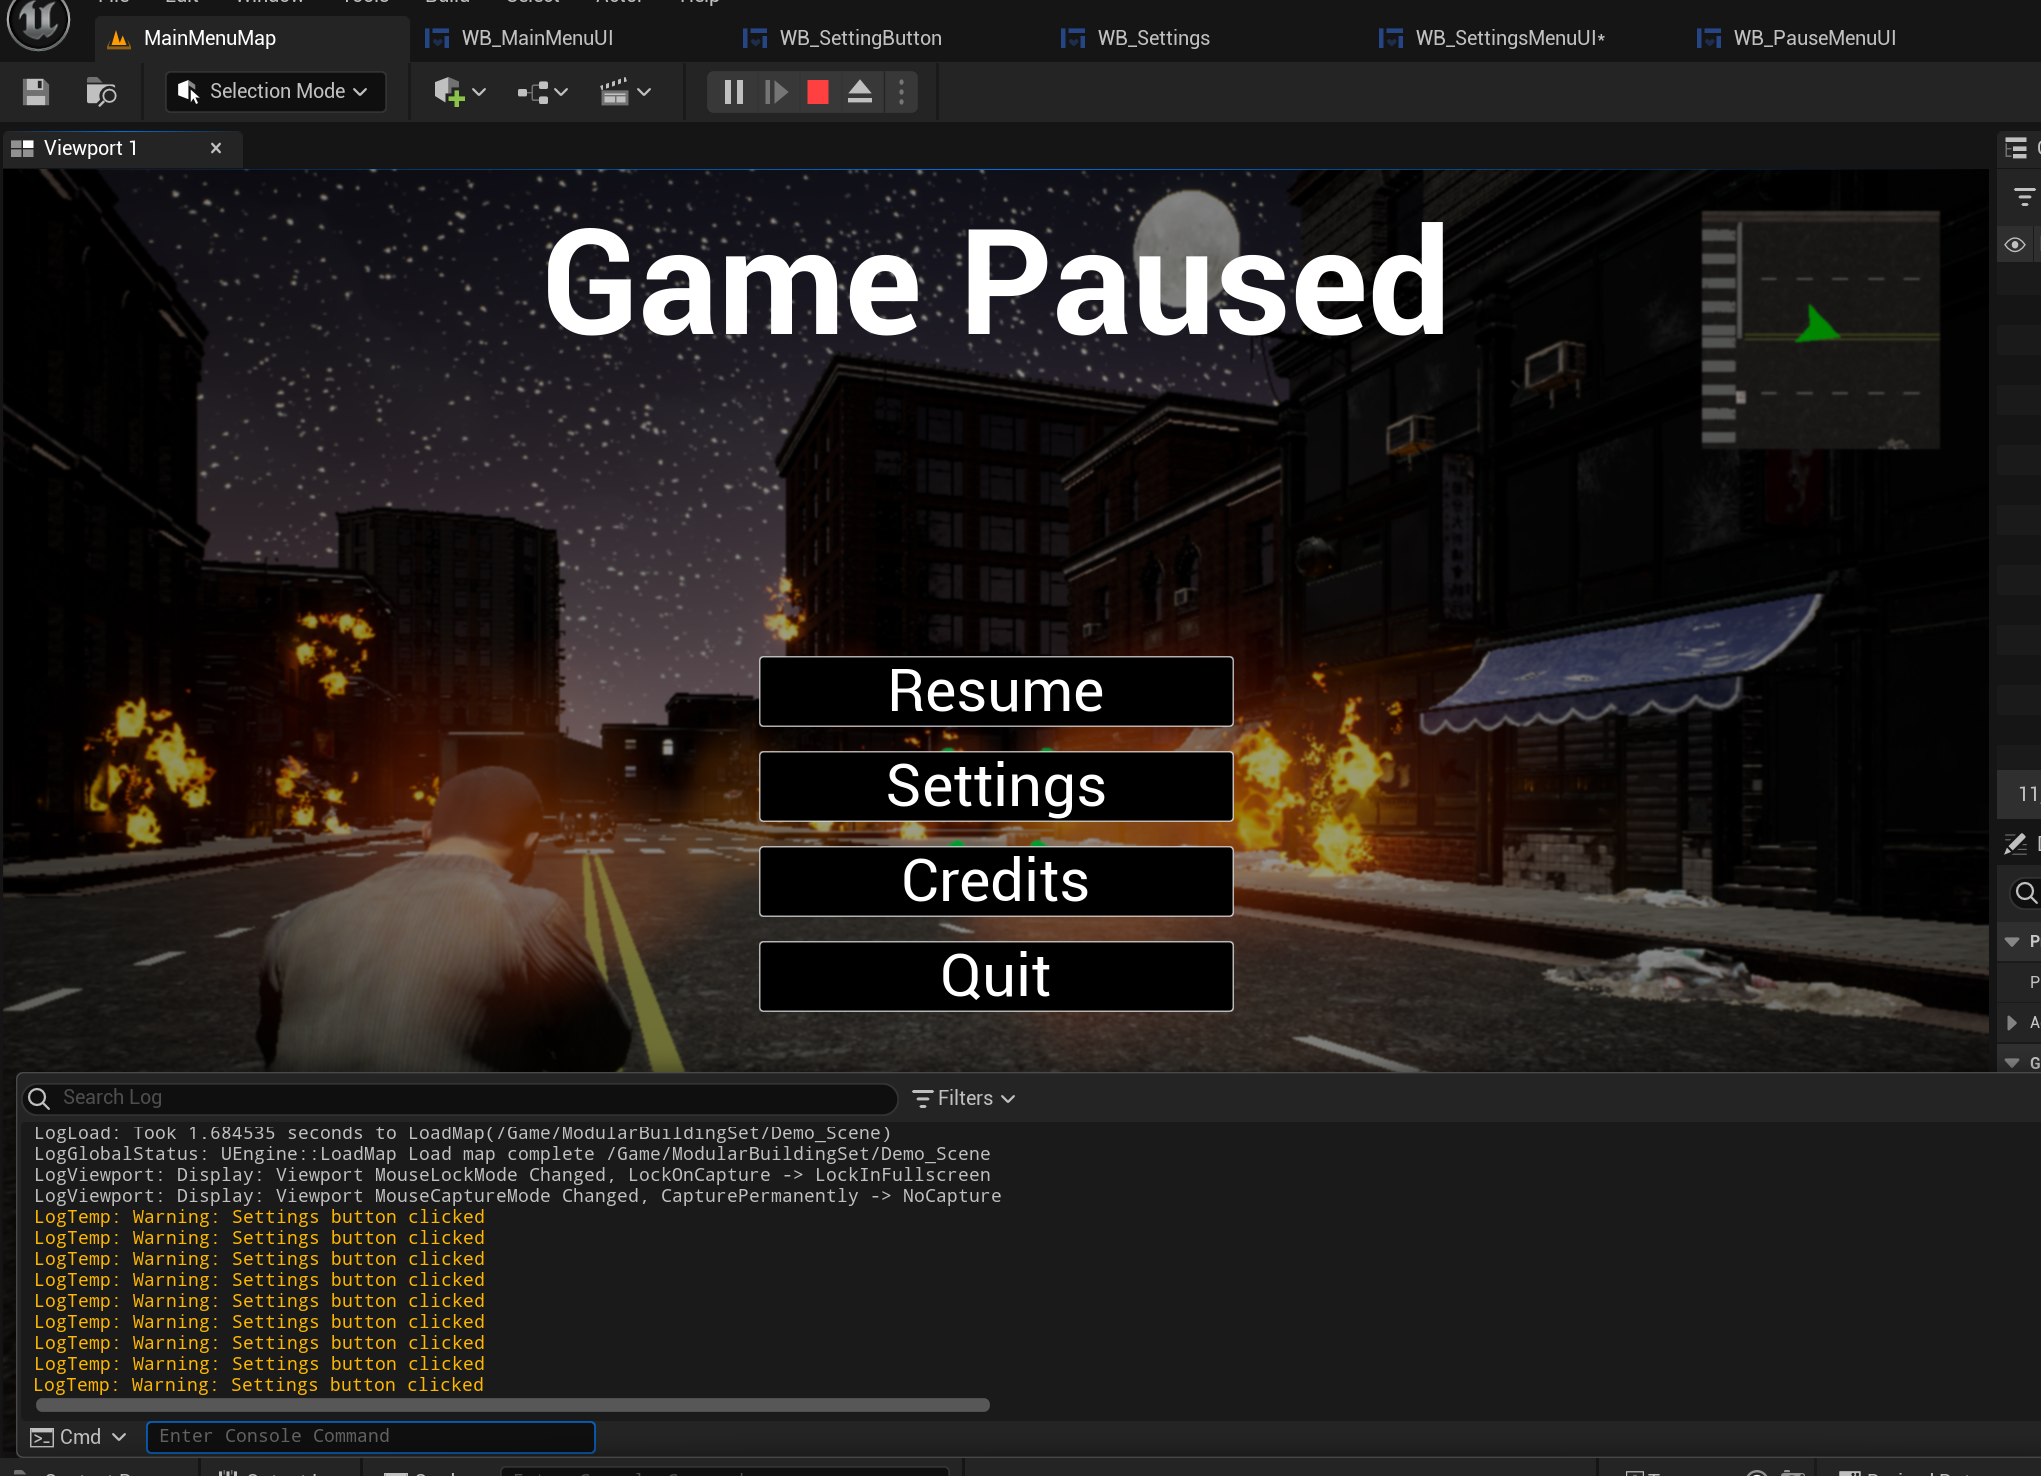2041x1476 pixels.
Task: Click the MouseLockMode Changed log line
Action: (512, 1175)
